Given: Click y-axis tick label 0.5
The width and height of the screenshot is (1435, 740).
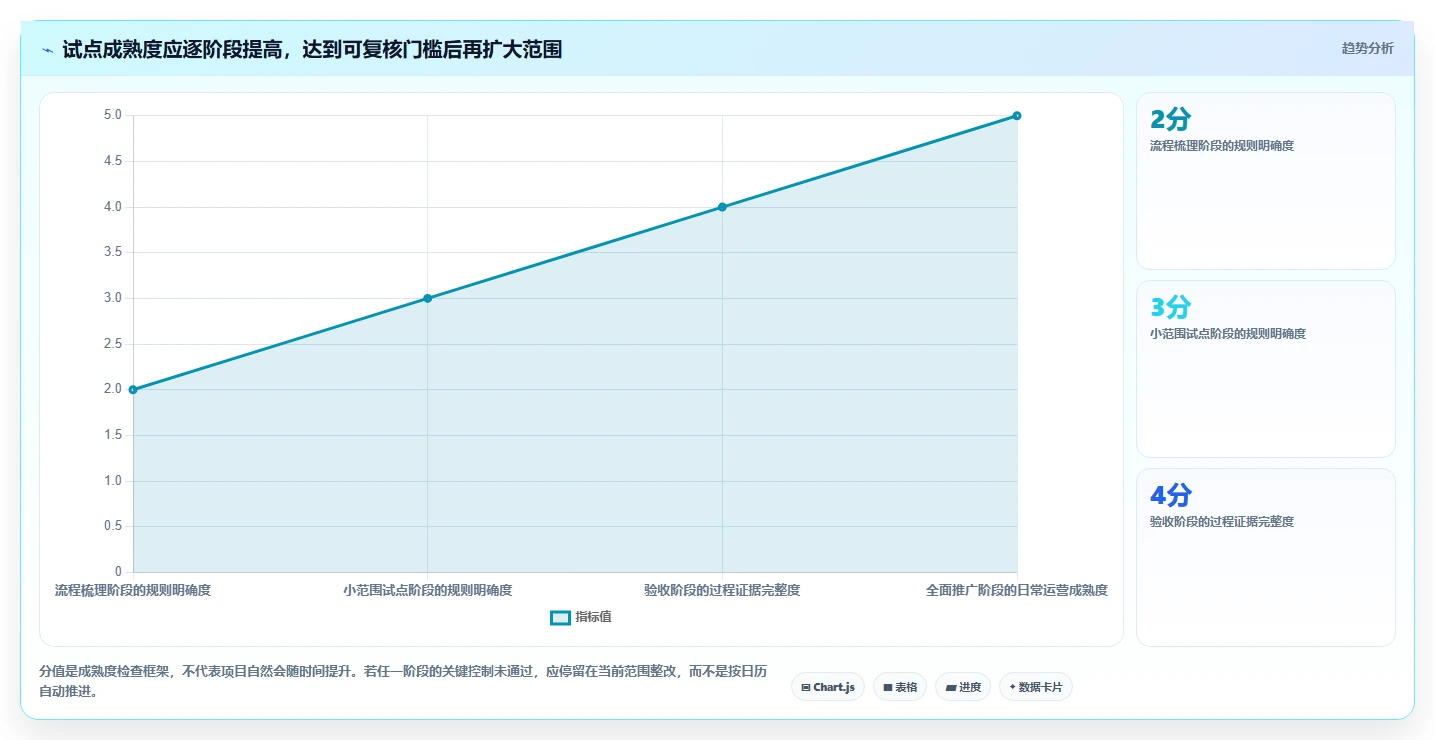Looking at the screenshot, I should tap(112, 526).
